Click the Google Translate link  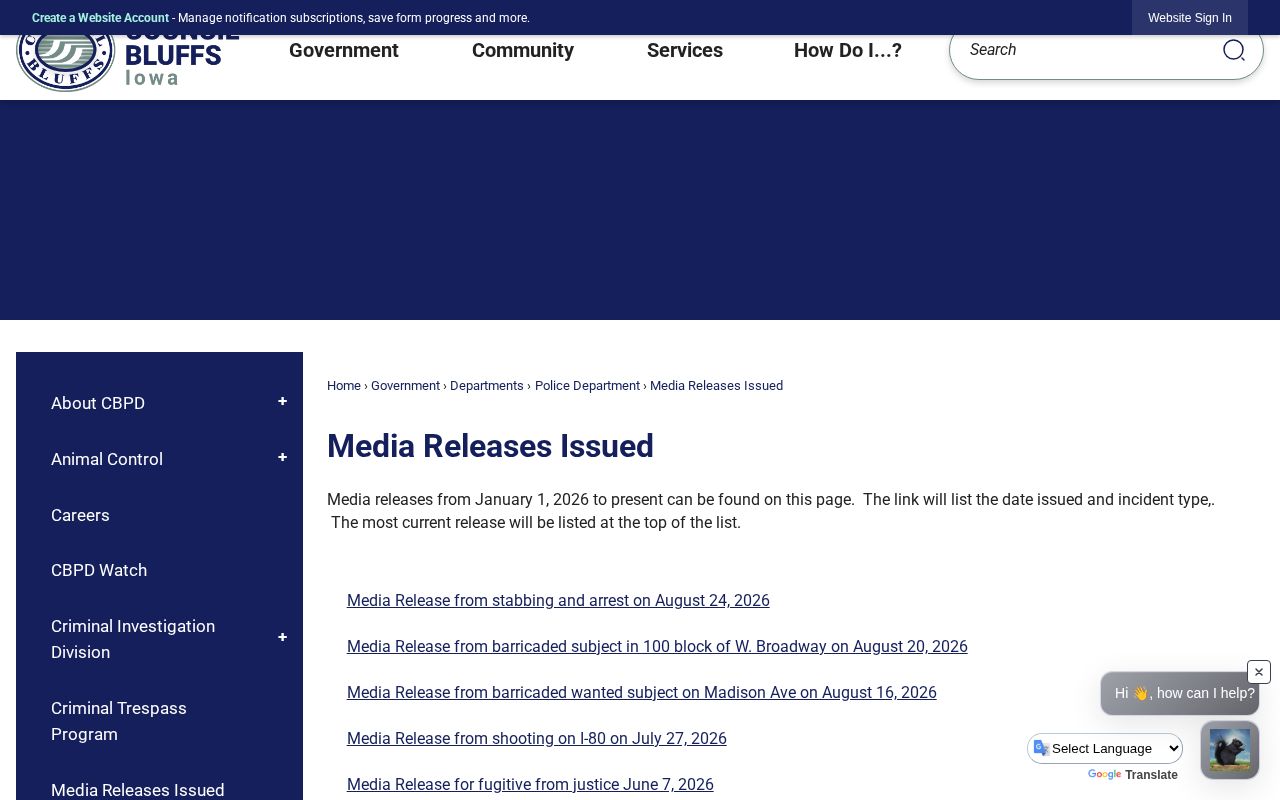[x=1133, y=775]
